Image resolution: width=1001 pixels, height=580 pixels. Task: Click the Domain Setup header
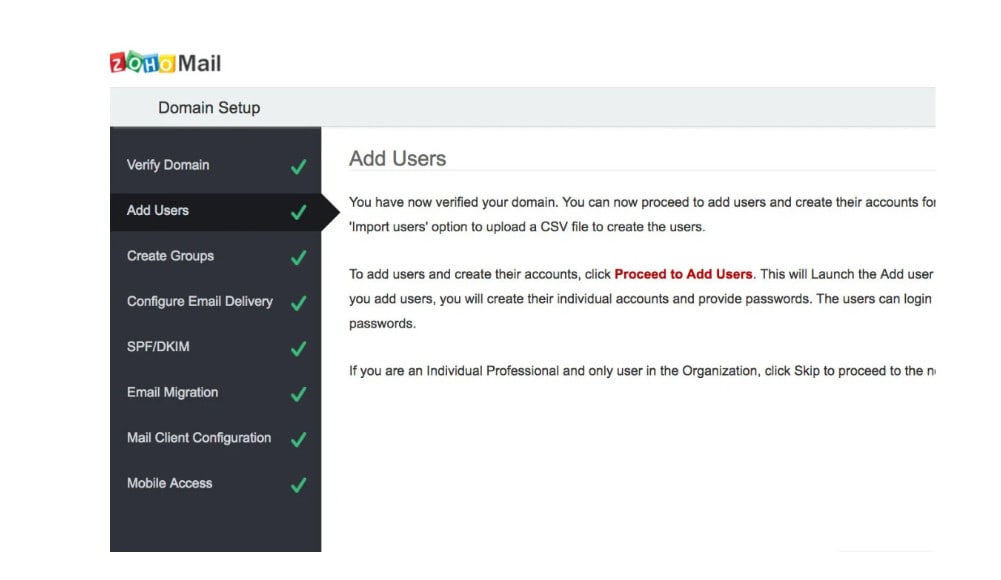coord(209,107)
